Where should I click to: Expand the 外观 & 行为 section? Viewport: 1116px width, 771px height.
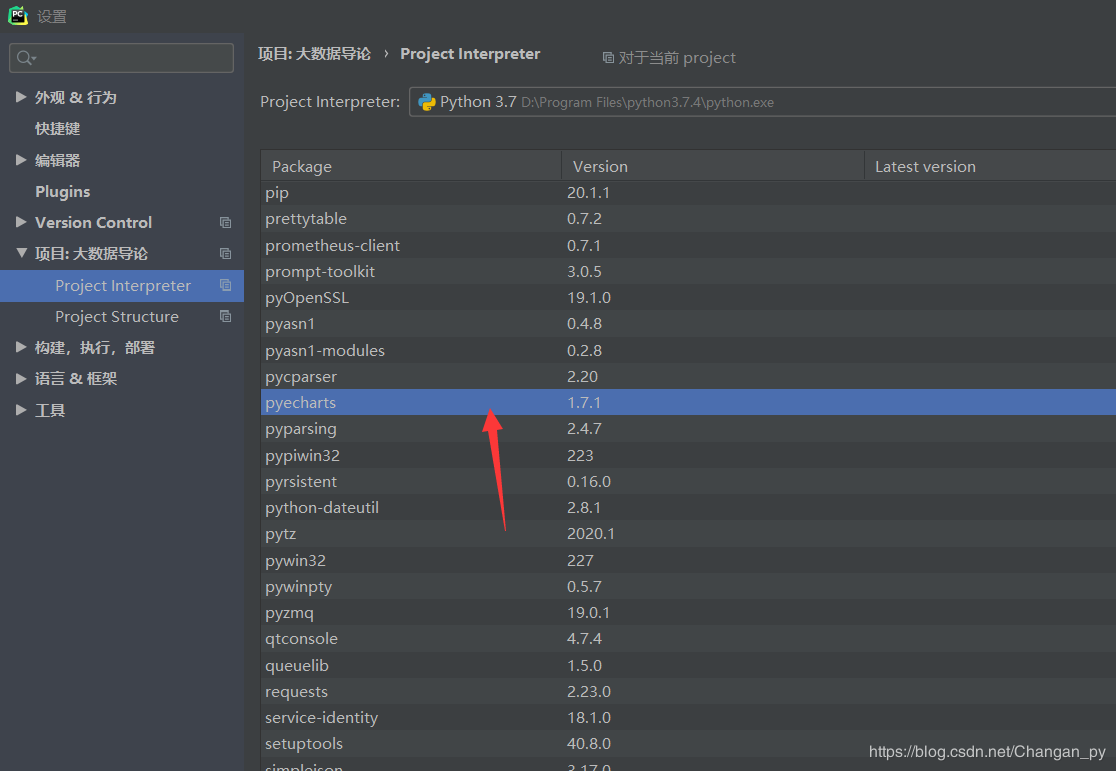coord(21,97)
